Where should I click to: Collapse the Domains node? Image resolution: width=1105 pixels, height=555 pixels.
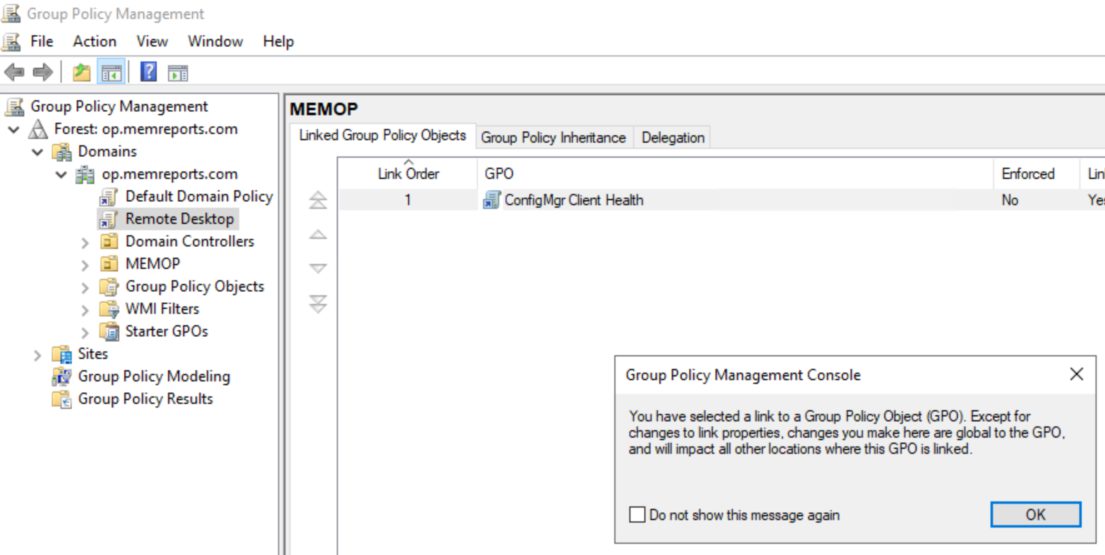(x=37, y=152)
